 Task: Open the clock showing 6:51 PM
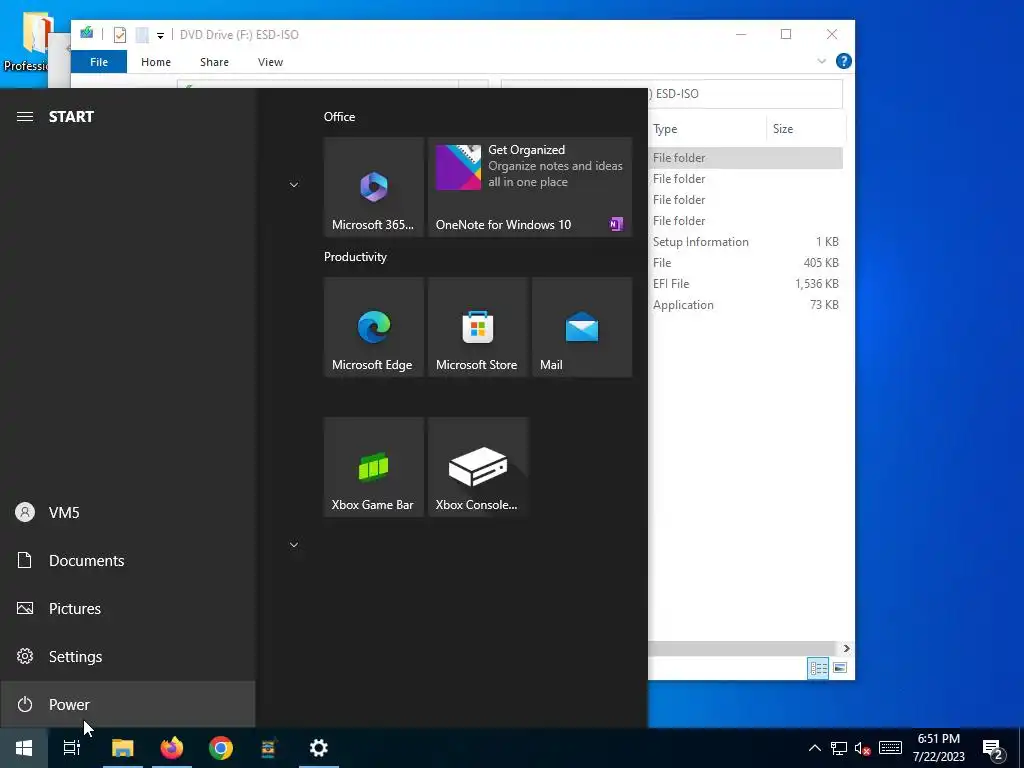(x=938, y=748)
